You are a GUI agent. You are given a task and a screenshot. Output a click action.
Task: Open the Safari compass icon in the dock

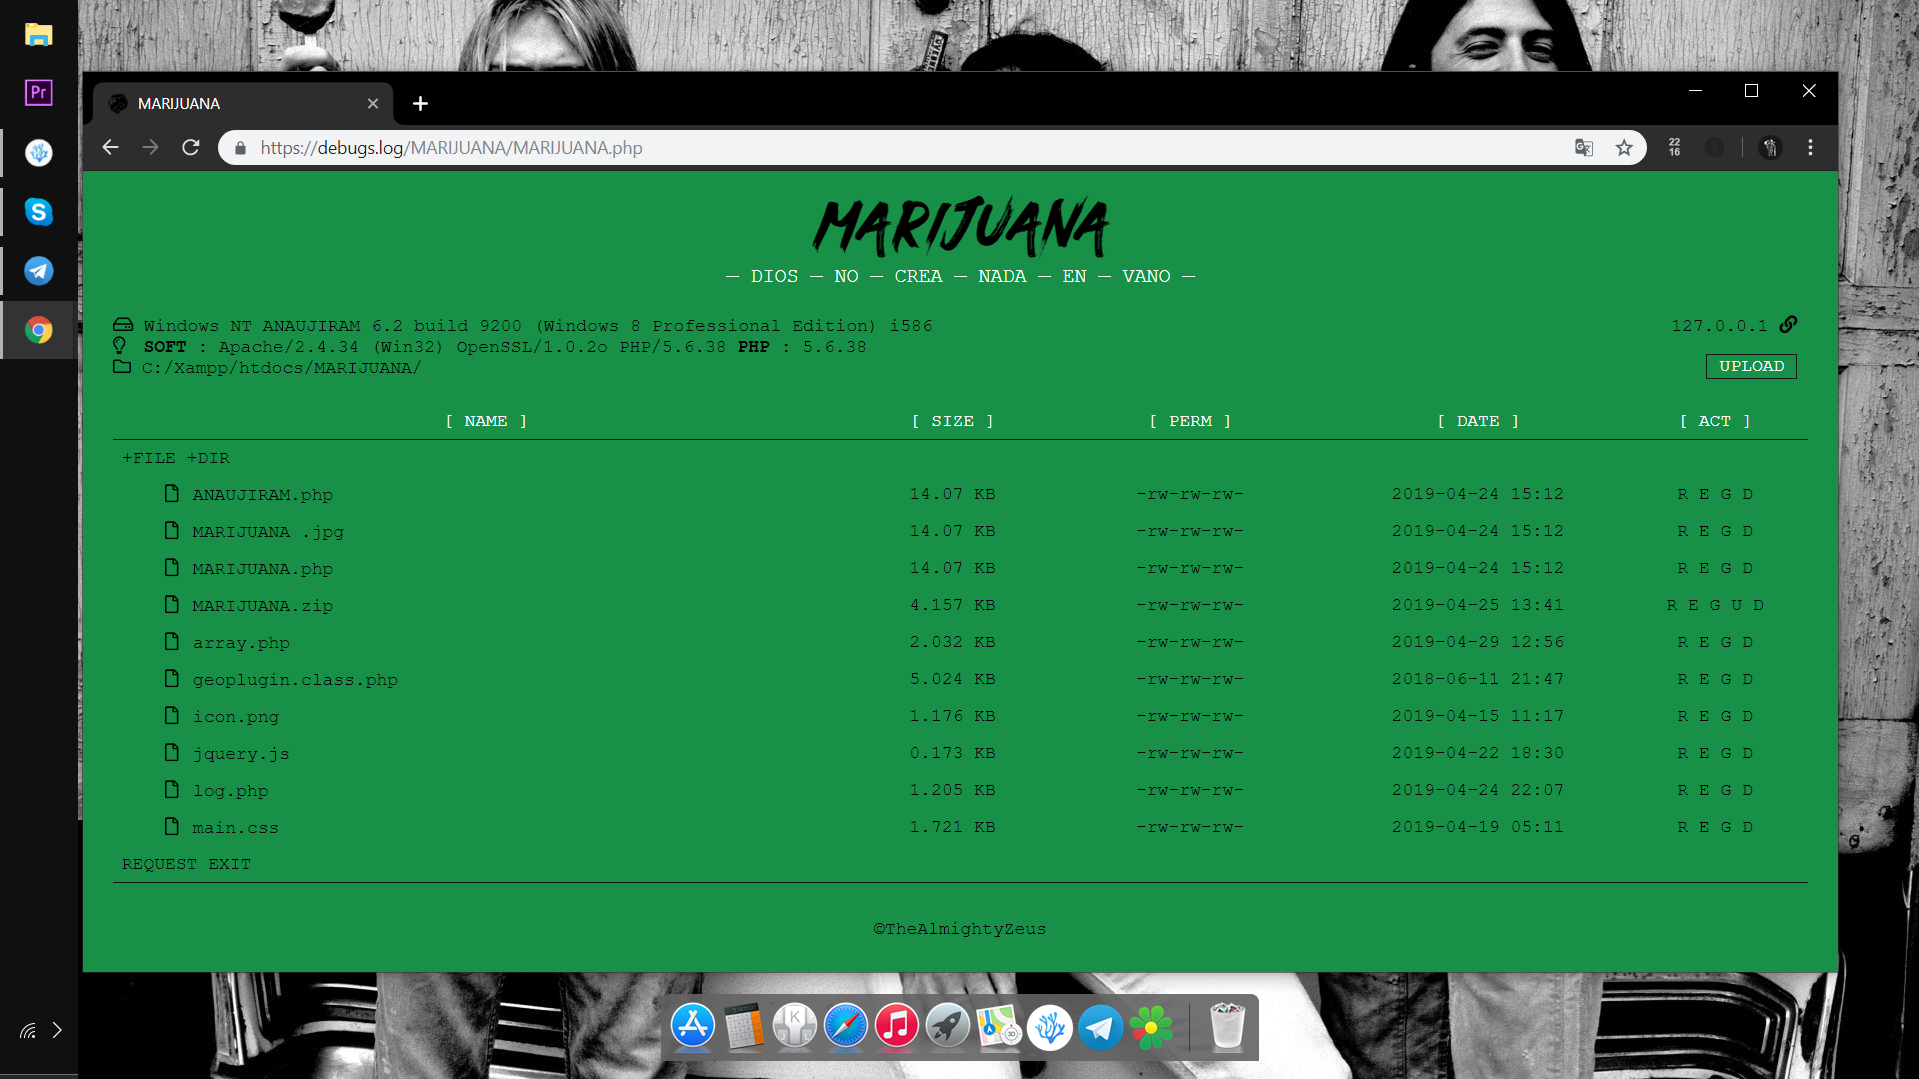click(845, 1027)
